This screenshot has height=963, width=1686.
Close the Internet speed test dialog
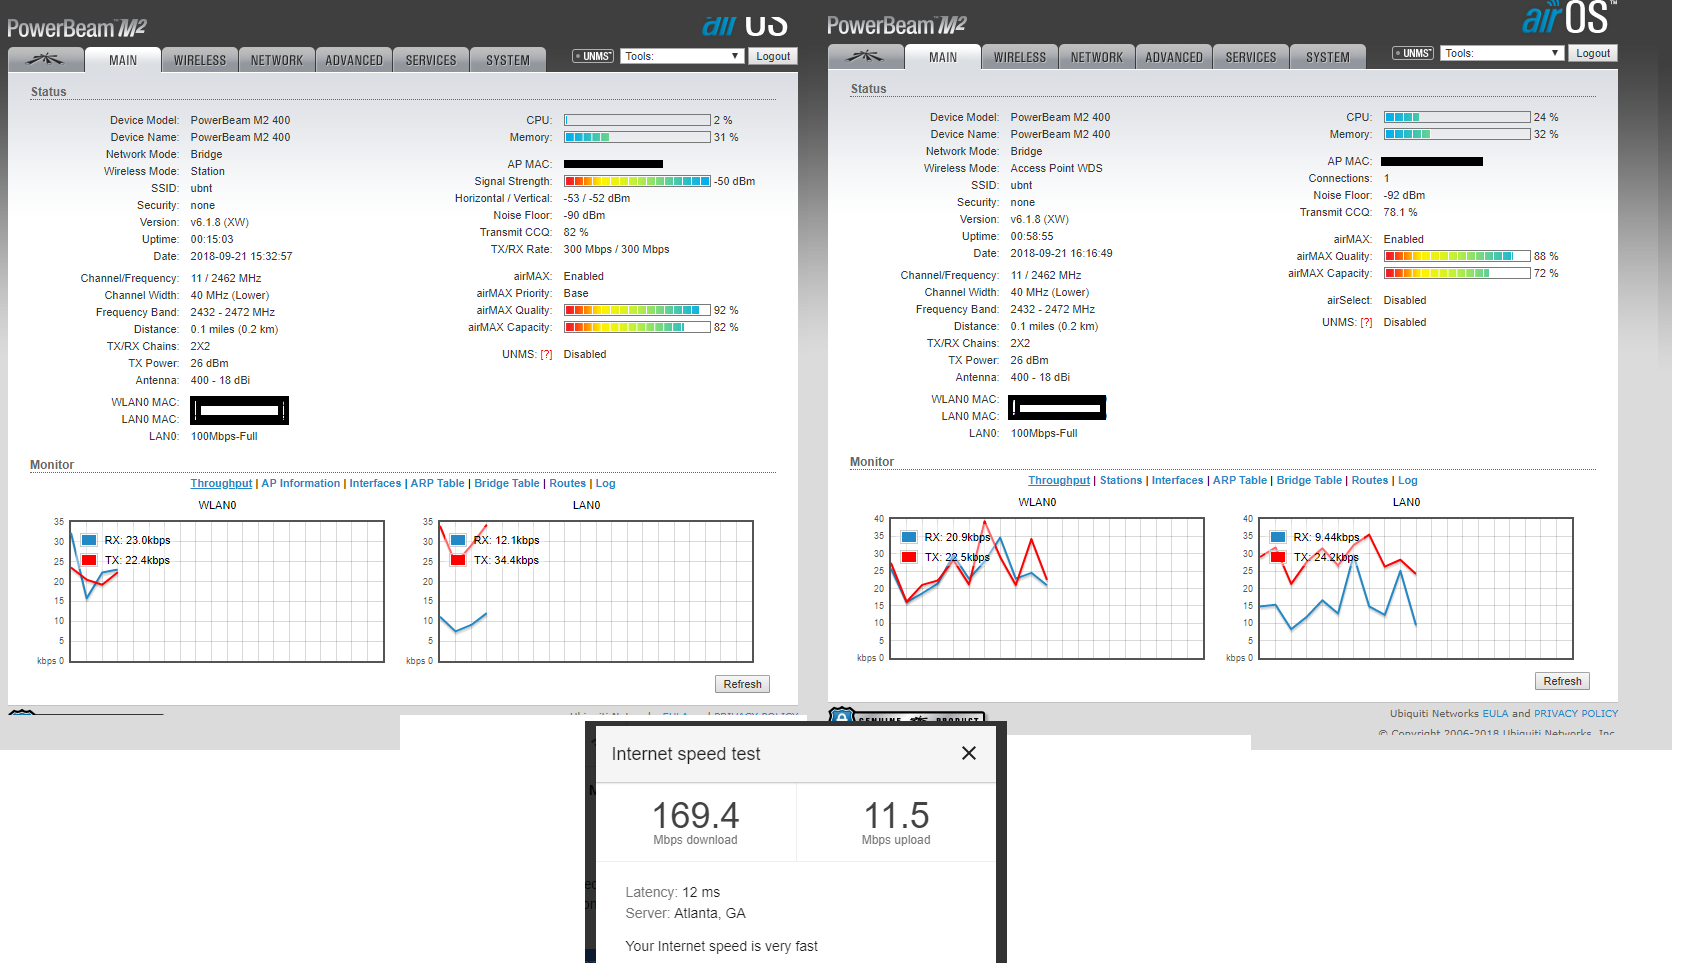point(968,753)
